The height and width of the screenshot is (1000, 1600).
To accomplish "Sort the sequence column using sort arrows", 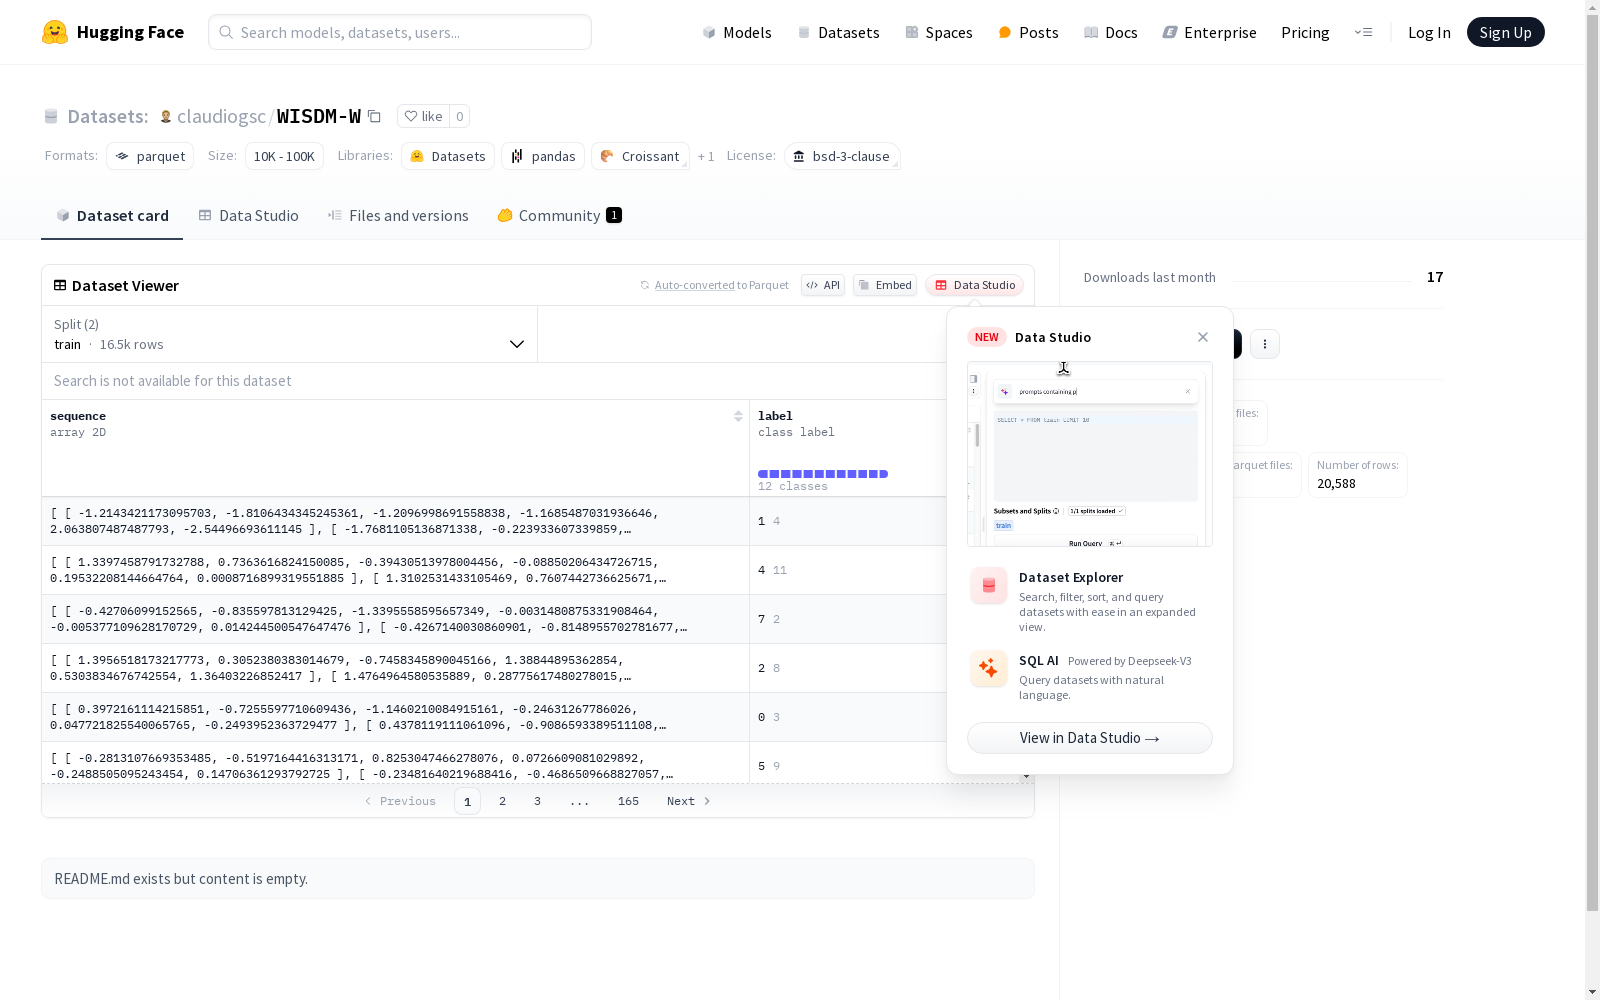I will (x=738, y=416).
